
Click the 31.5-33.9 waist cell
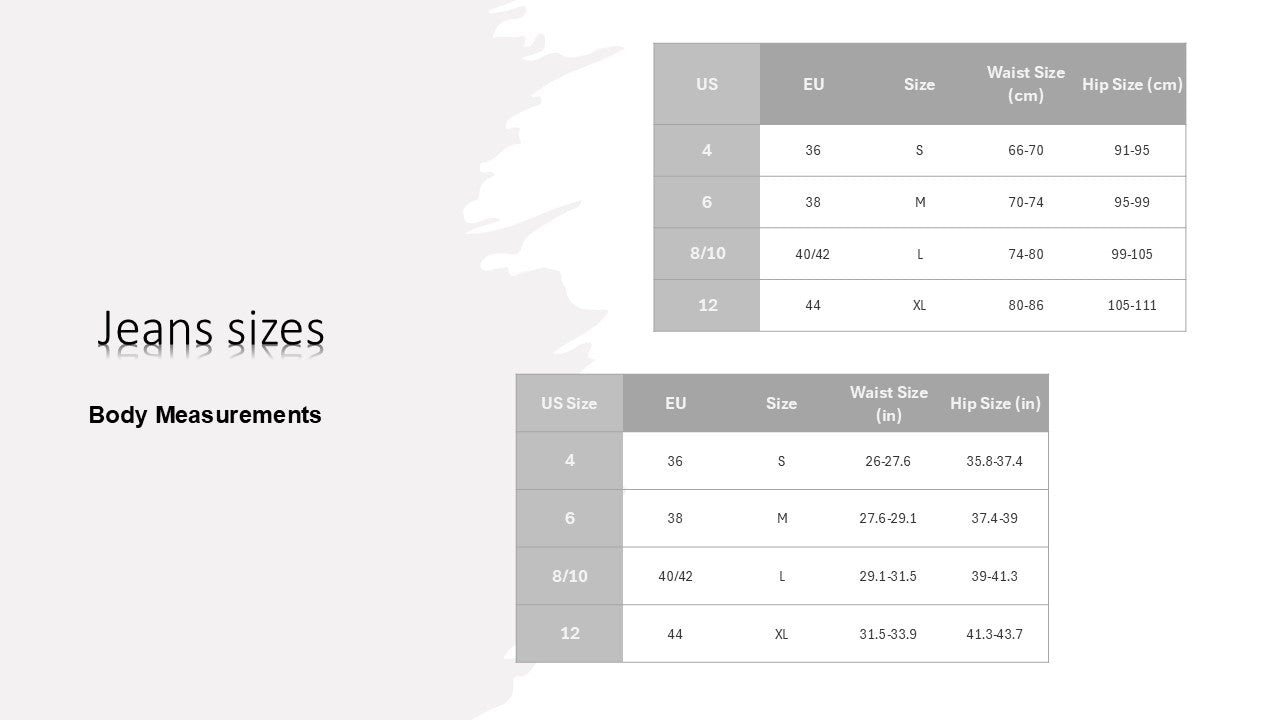tap(888, 634)
